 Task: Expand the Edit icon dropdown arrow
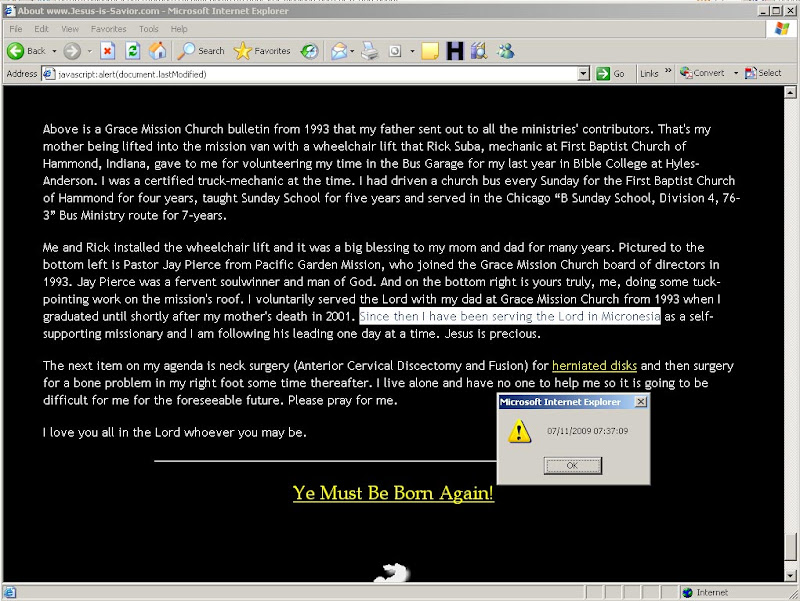(x=412, y=51)
